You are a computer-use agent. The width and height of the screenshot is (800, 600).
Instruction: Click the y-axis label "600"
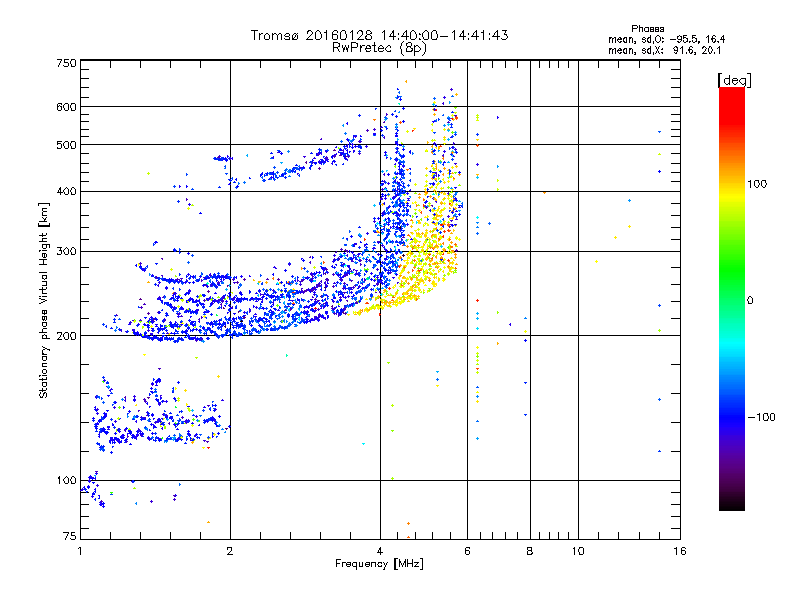pyautogui.click(x=66, y=107)
